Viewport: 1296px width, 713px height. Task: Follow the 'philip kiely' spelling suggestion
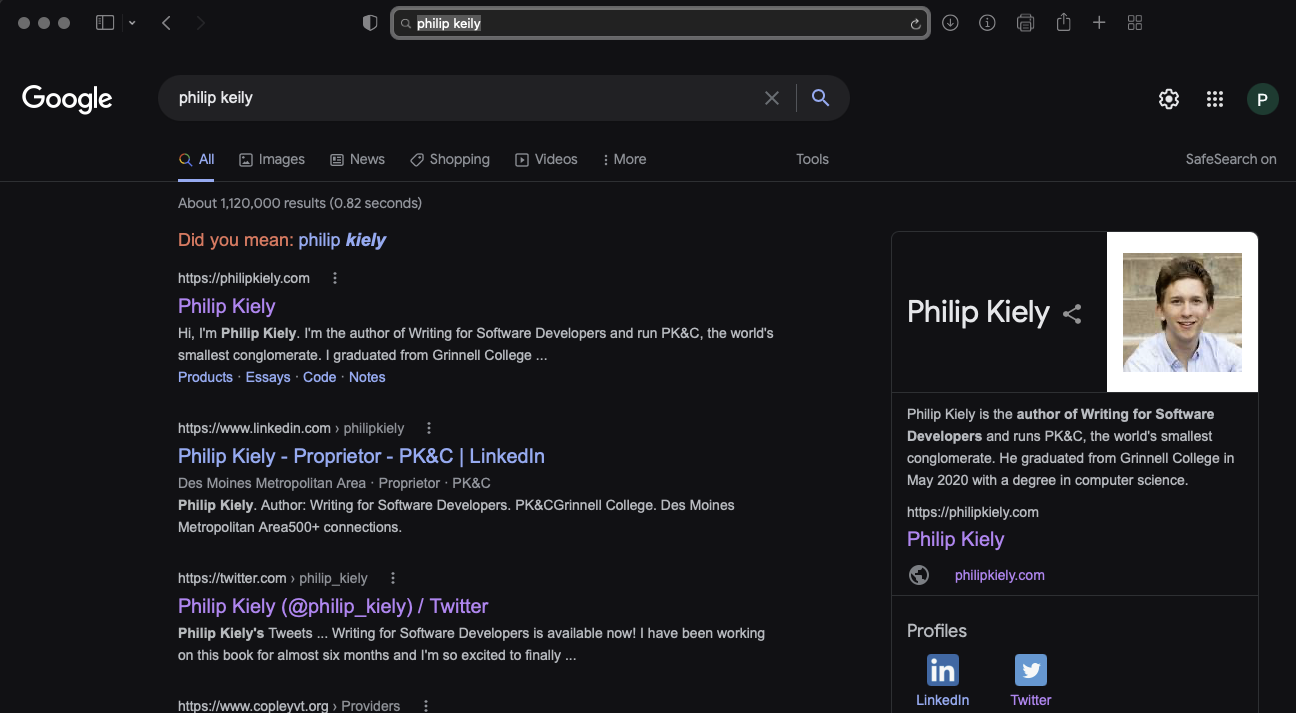(339, 240)
